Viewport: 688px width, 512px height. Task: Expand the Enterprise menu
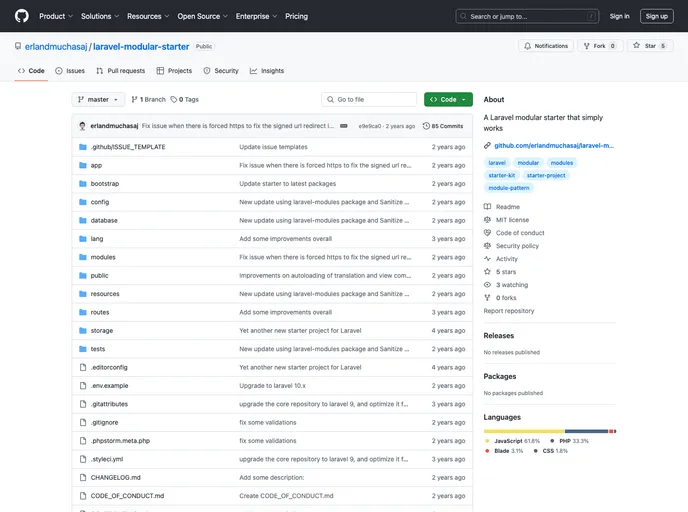click(256, 16)
